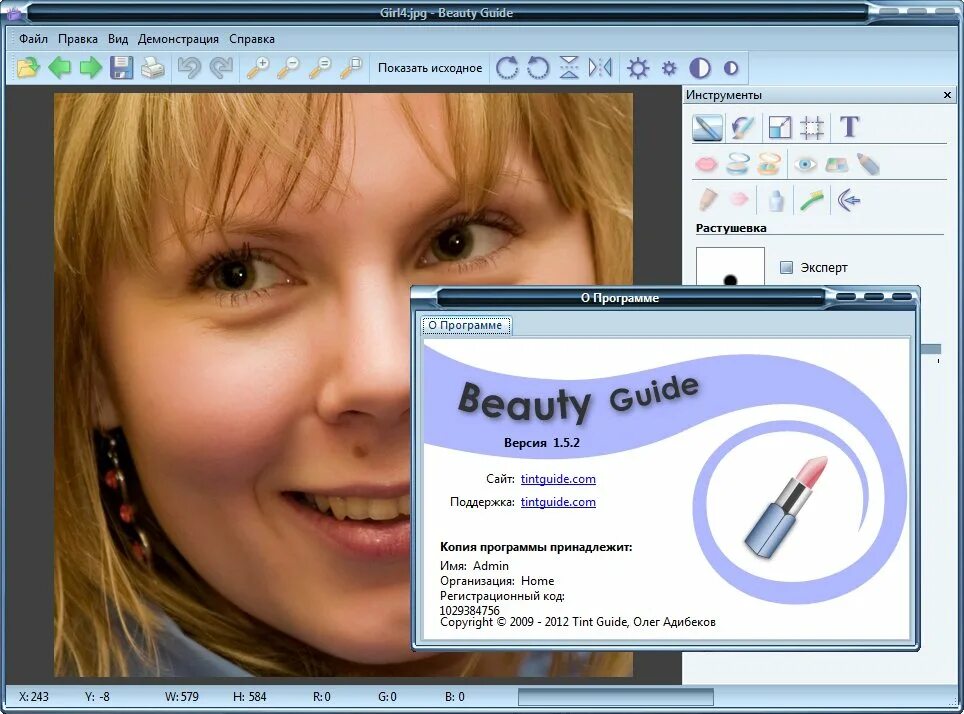Select the lotion bottle tool
The image size is (964, 714).
(776, 200)
